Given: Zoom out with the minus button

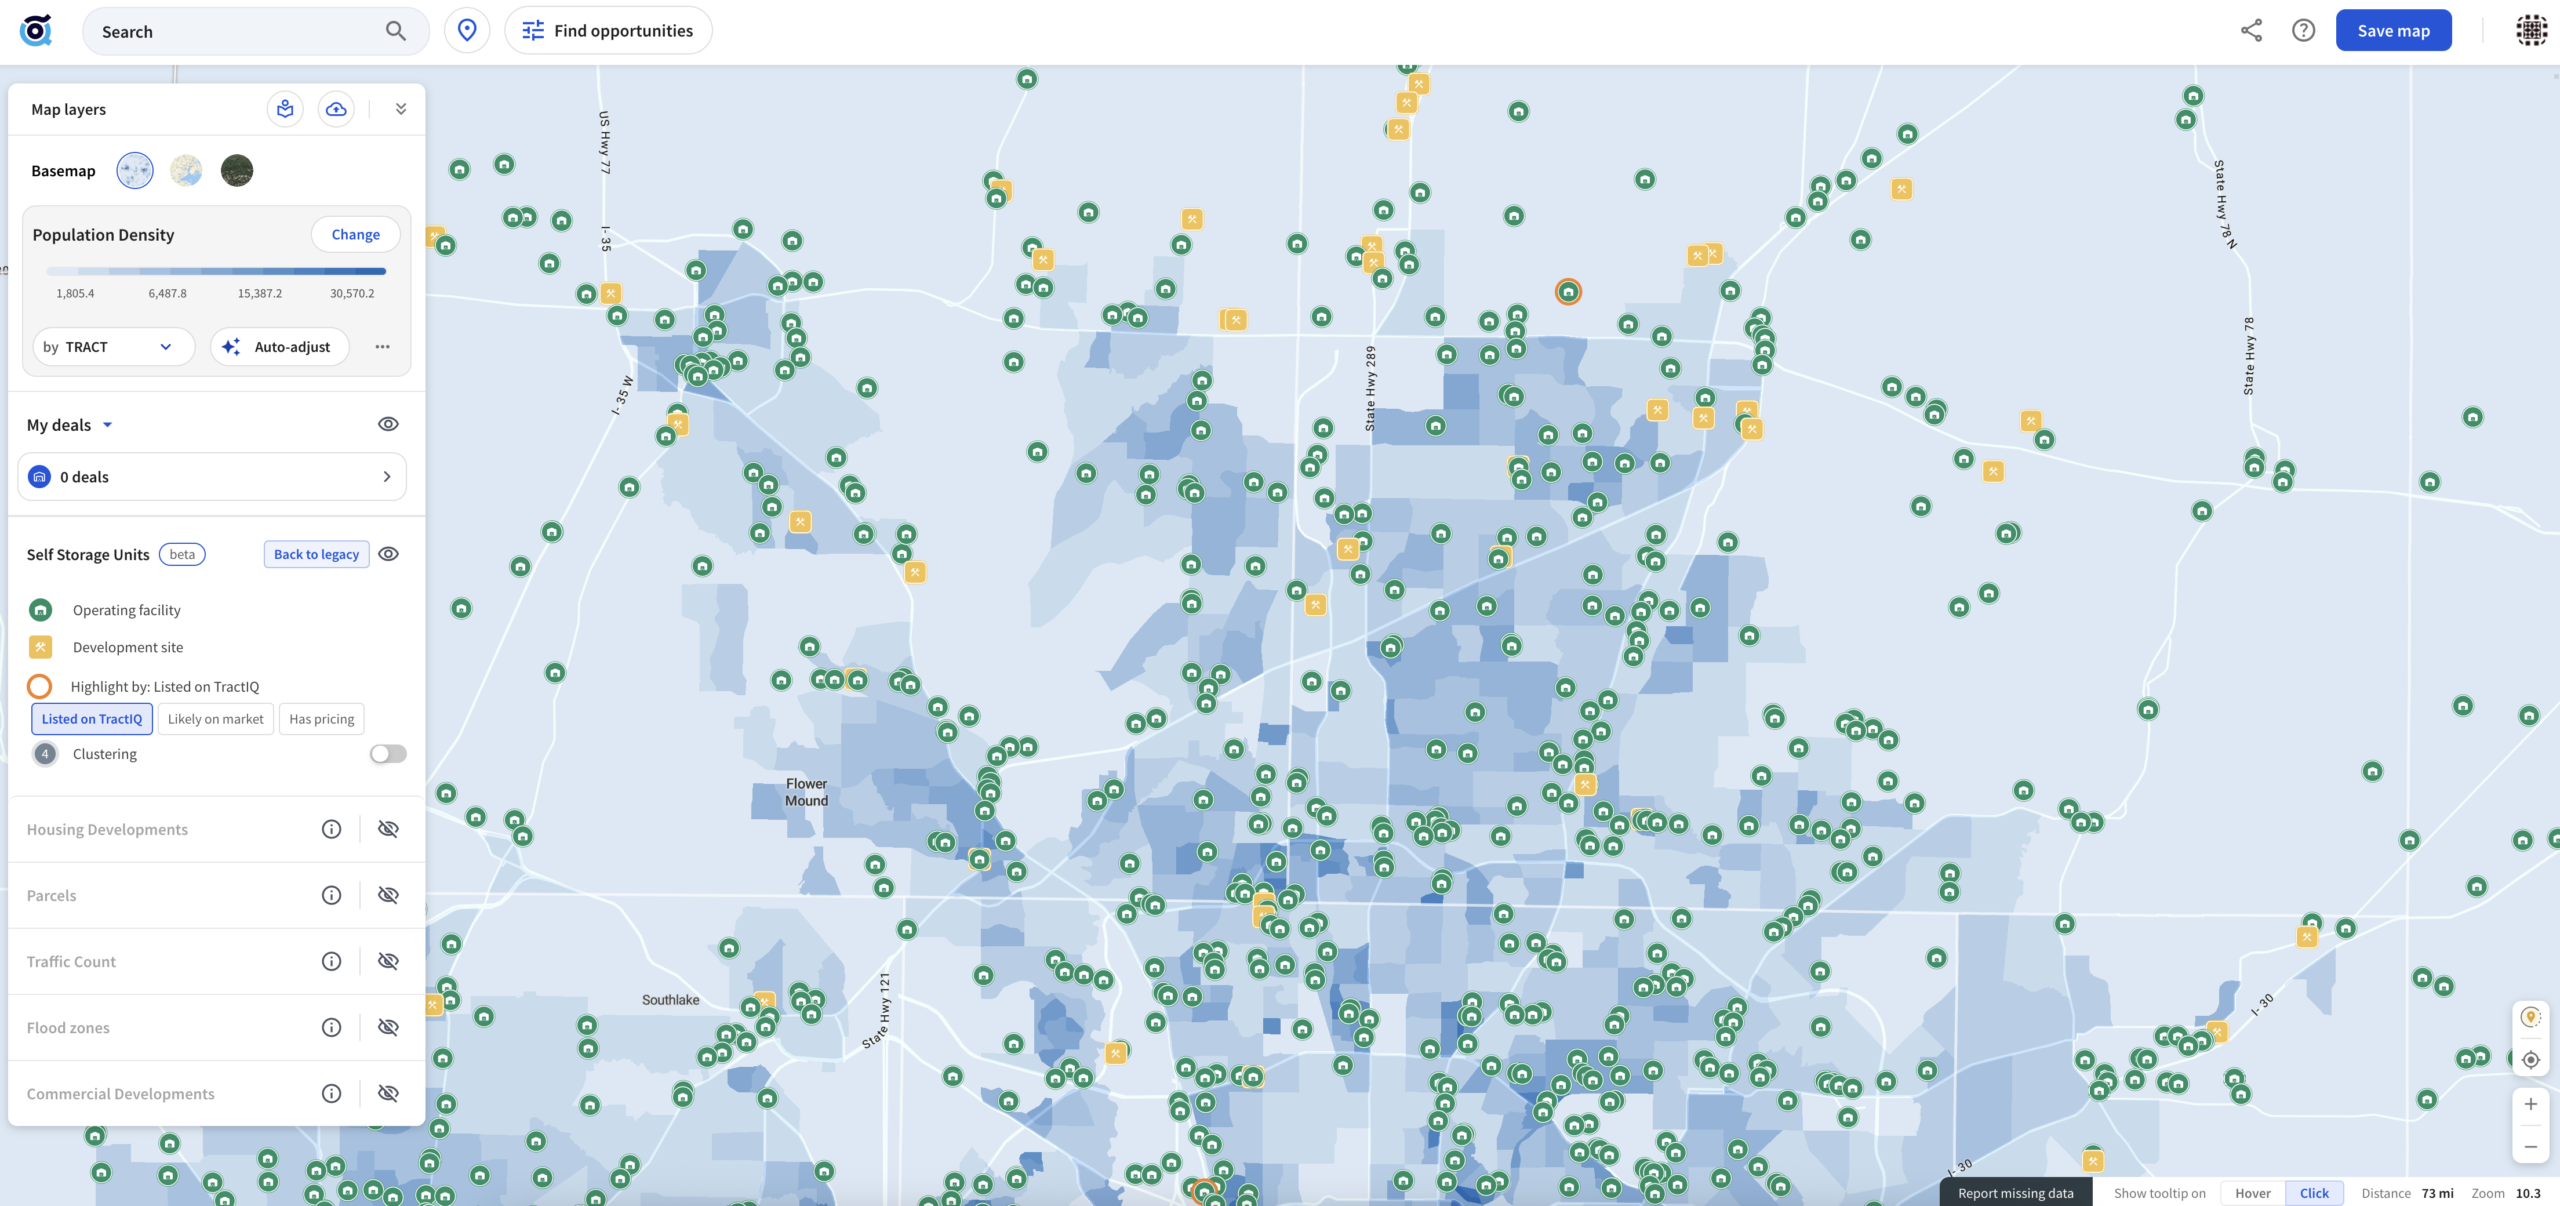Looking at the screenshot, I should [x=2531, y=1146].
